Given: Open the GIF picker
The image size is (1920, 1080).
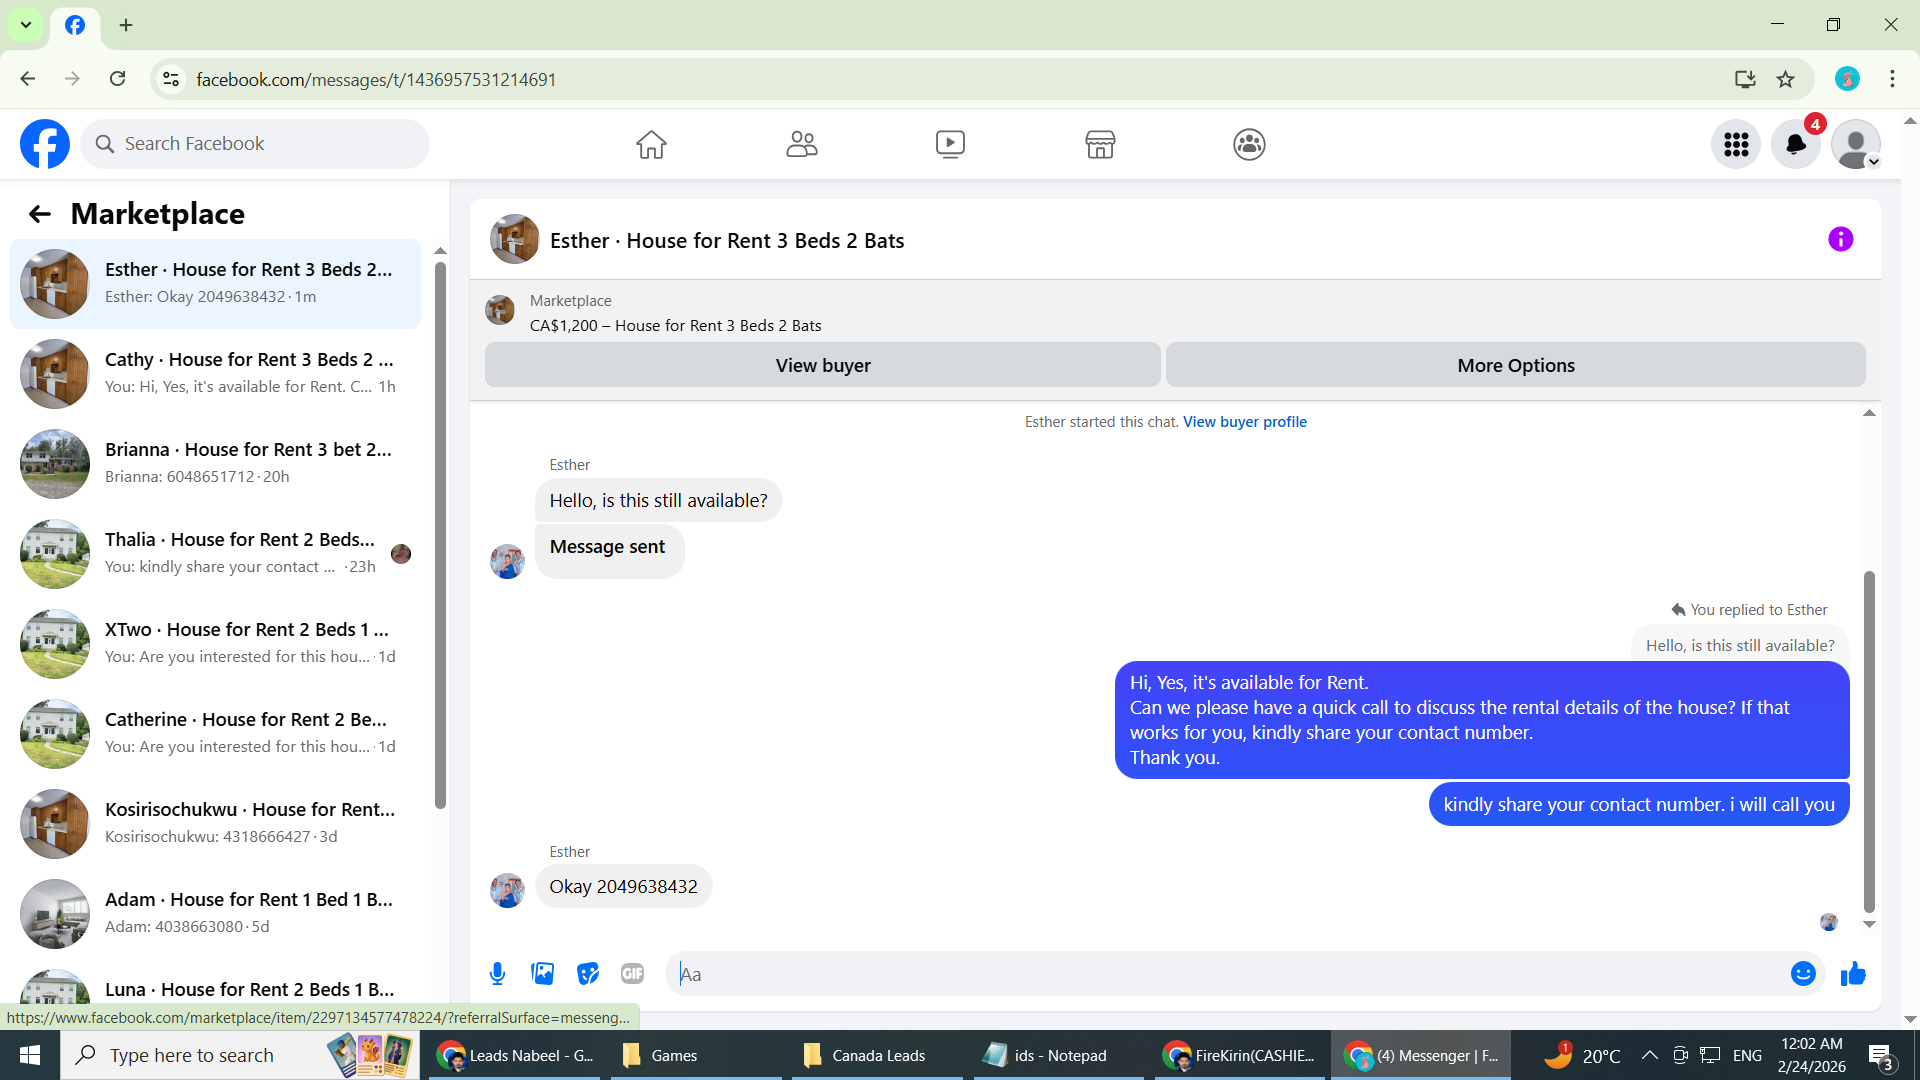Looking at the screenshot, I should point(632,973).
